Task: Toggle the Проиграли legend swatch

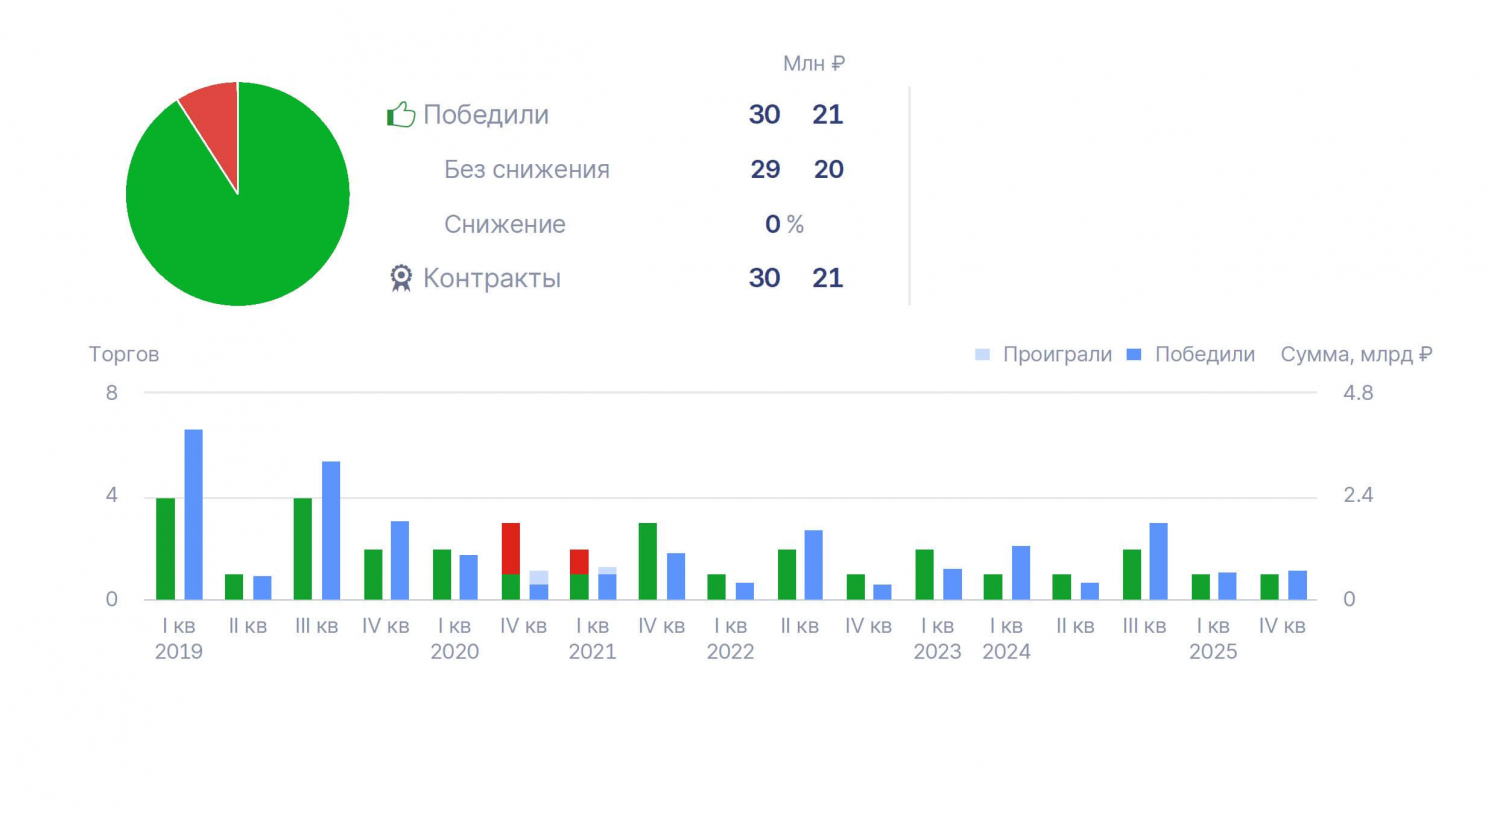Action: click(982, 354)
